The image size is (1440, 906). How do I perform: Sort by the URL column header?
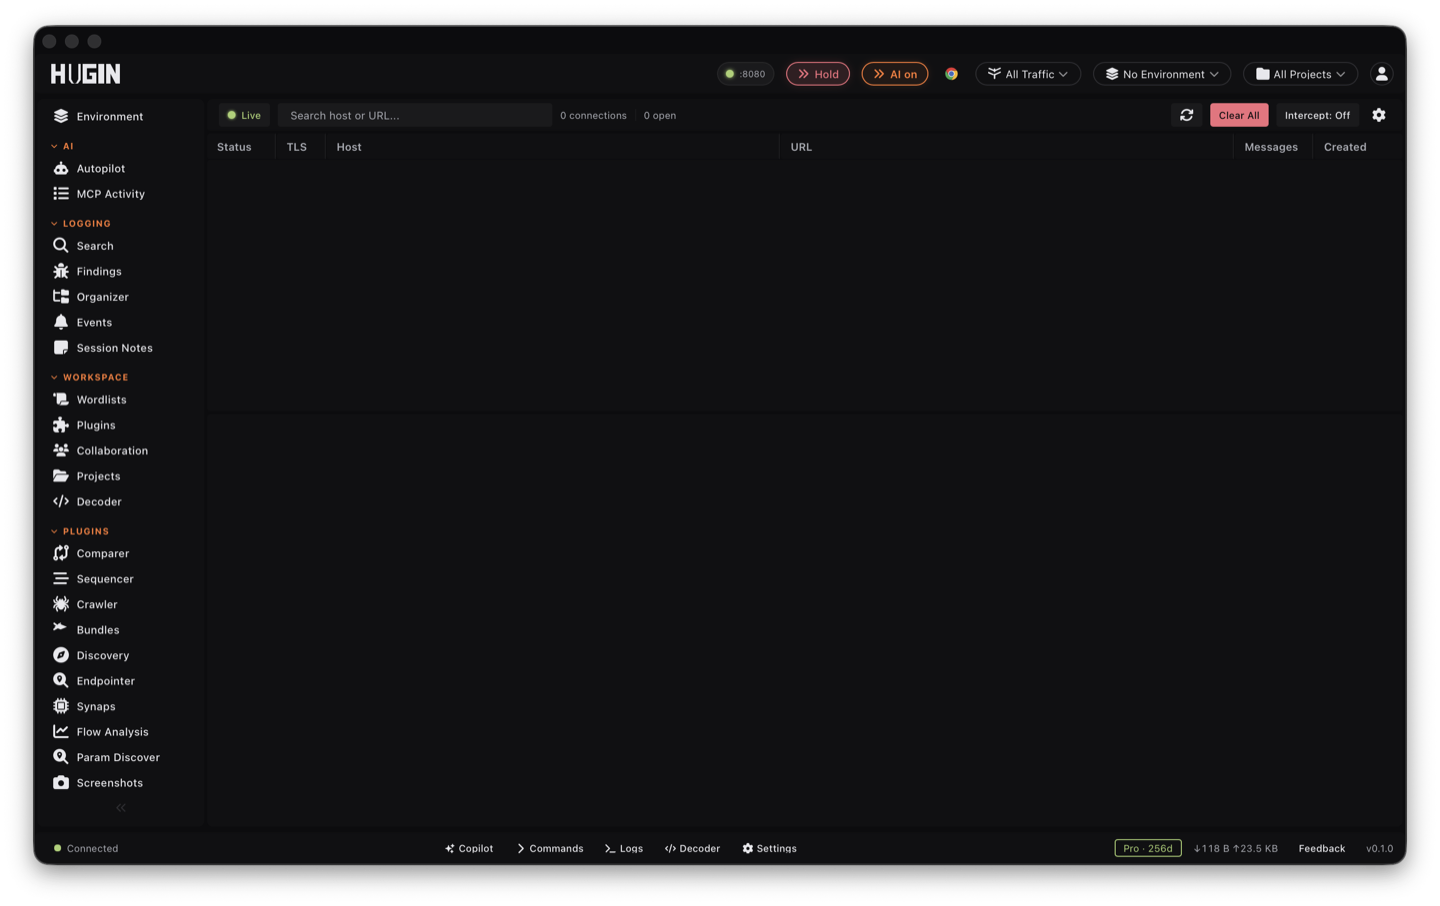coord(801,147)
